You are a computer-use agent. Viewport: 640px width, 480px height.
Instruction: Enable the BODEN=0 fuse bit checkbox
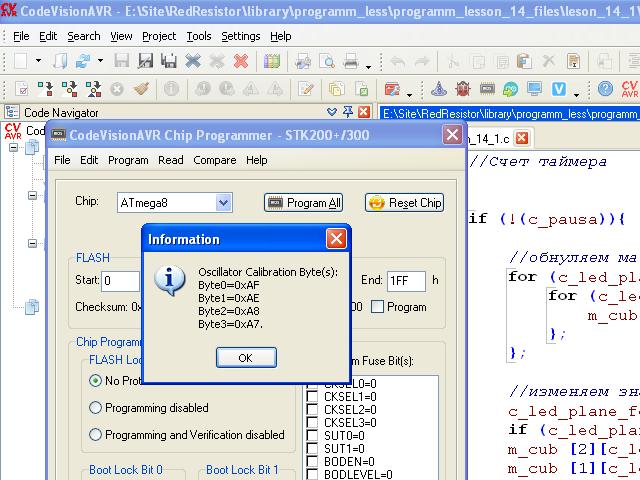(x=313, y=461)
